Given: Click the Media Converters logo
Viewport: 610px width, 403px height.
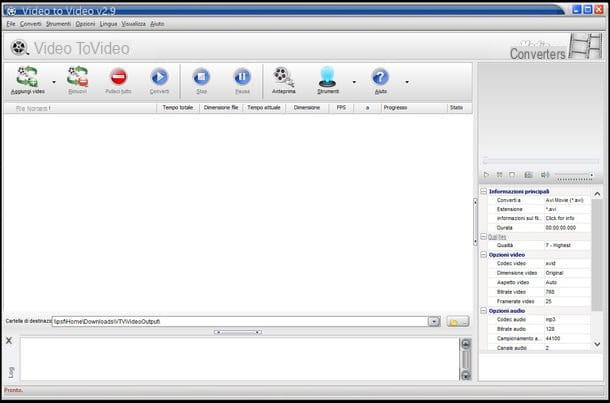Looking at the screenshot, I should click(556, 46).
